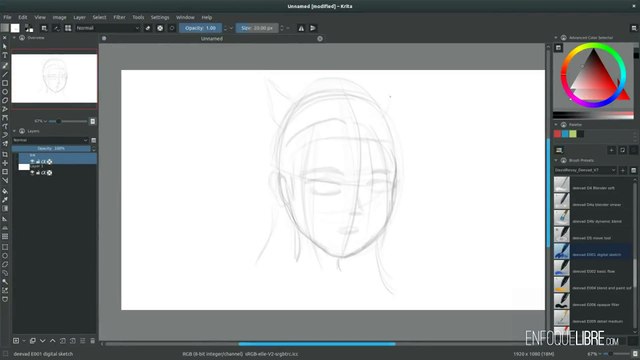Select the Elliptical Selection tool
Image resolution: width=640 pixels, height=360 pixels.
pyautogui.click(x=5, y=256)
